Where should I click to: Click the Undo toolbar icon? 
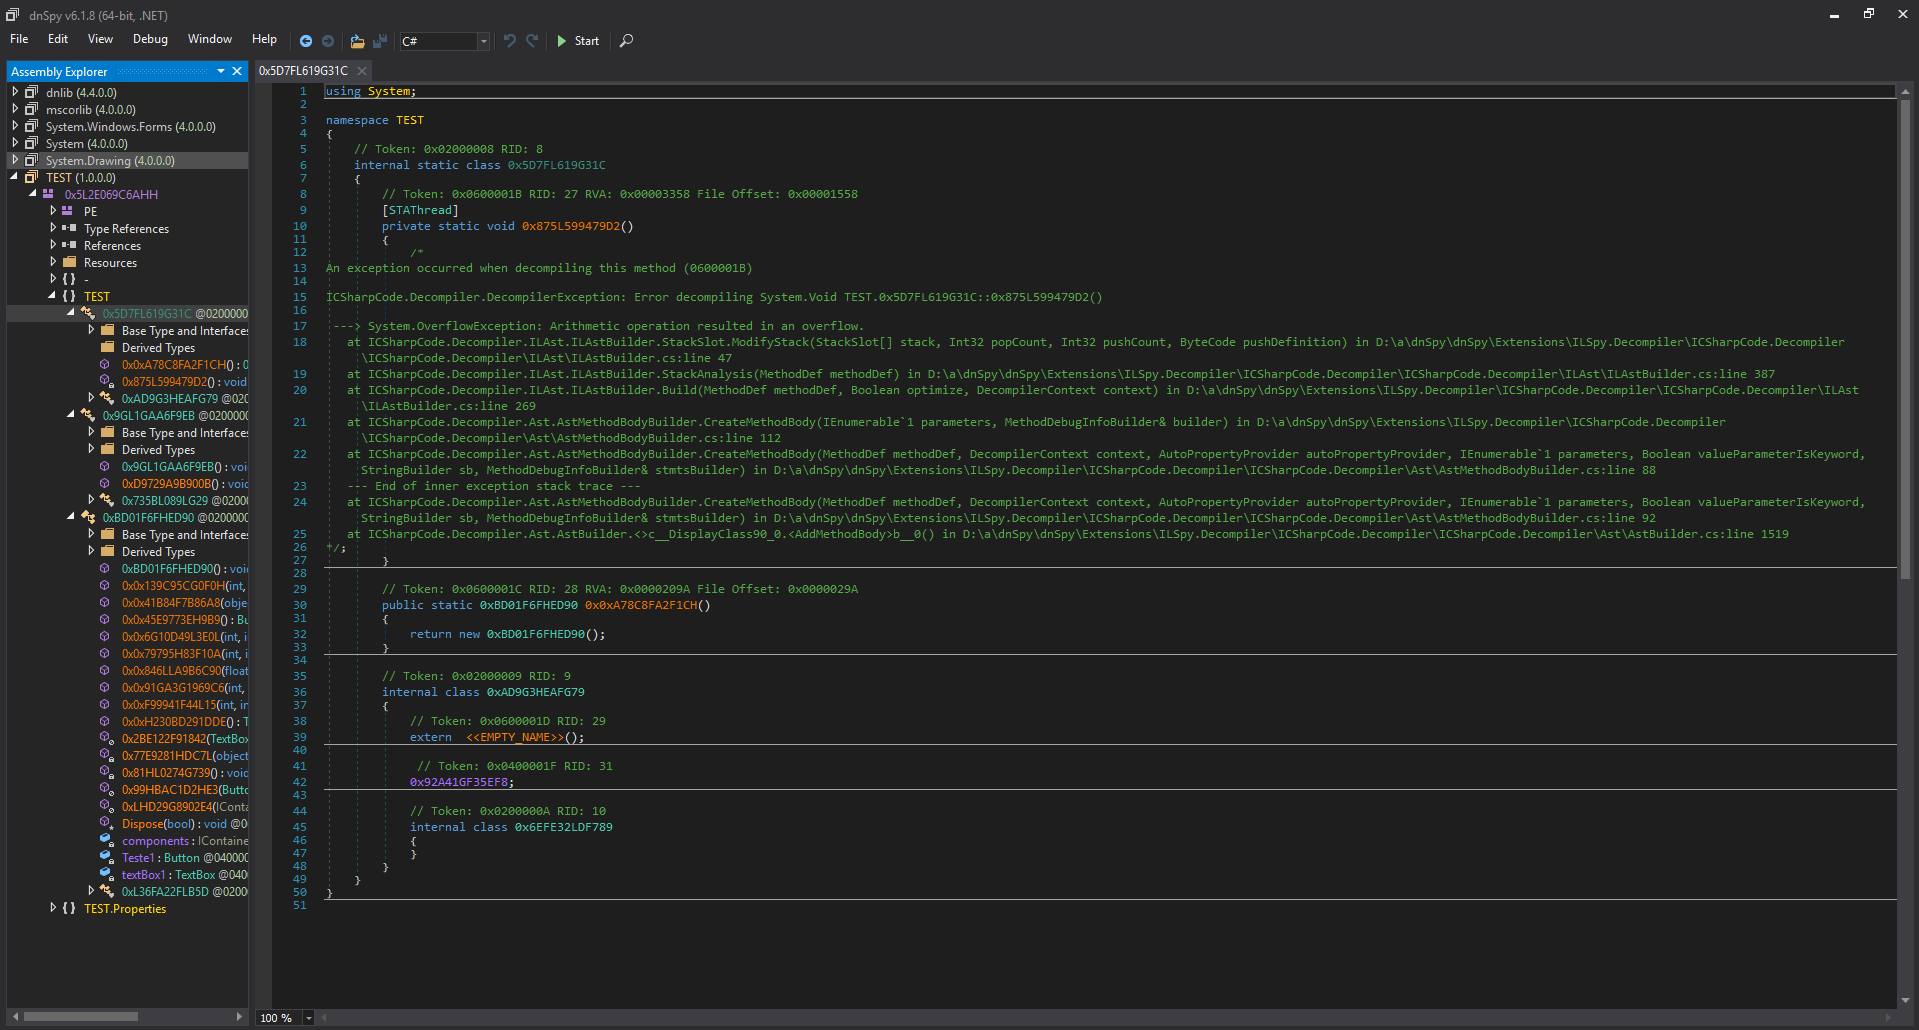510,41
